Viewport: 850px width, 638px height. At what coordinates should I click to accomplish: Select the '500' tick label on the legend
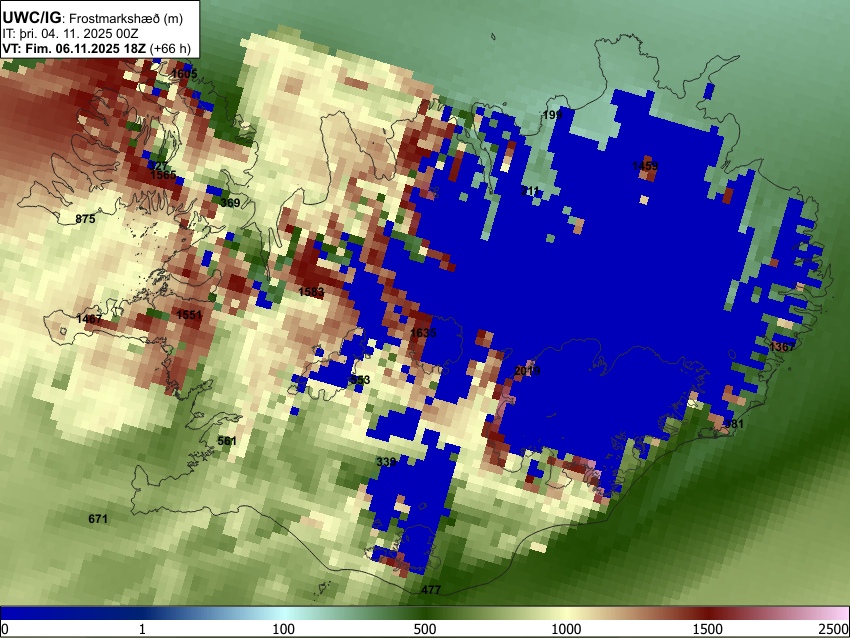pyautogui.click(x=424, y=629)
